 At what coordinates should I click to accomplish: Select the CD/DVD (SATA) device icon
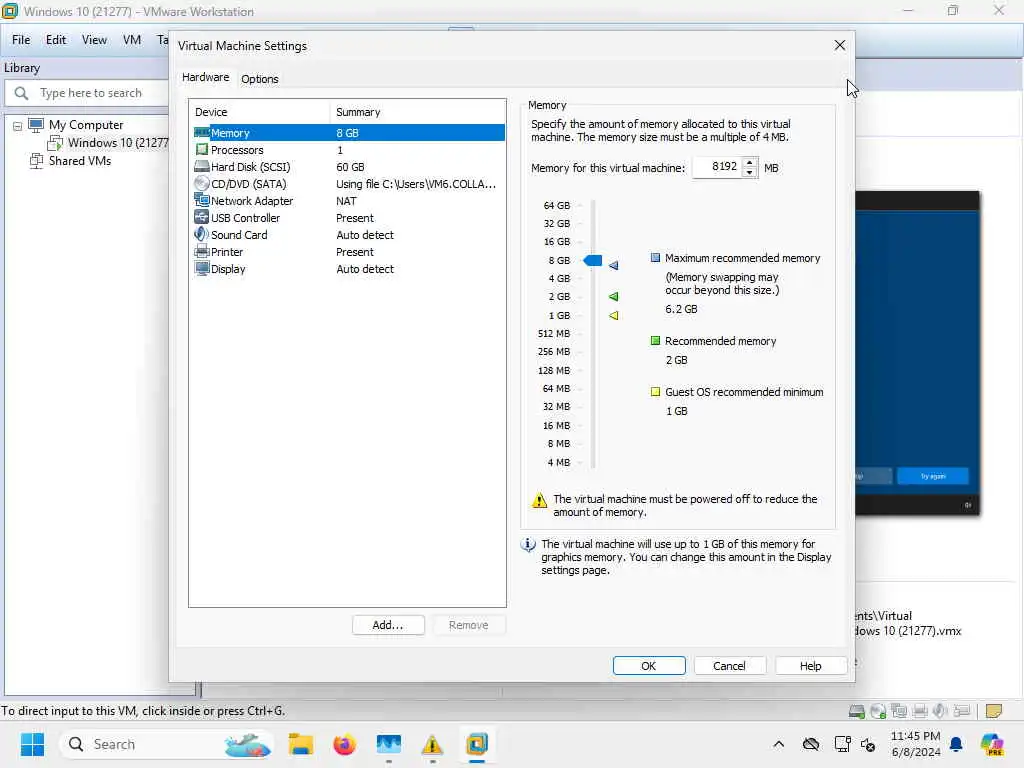(x=202, y=184)
